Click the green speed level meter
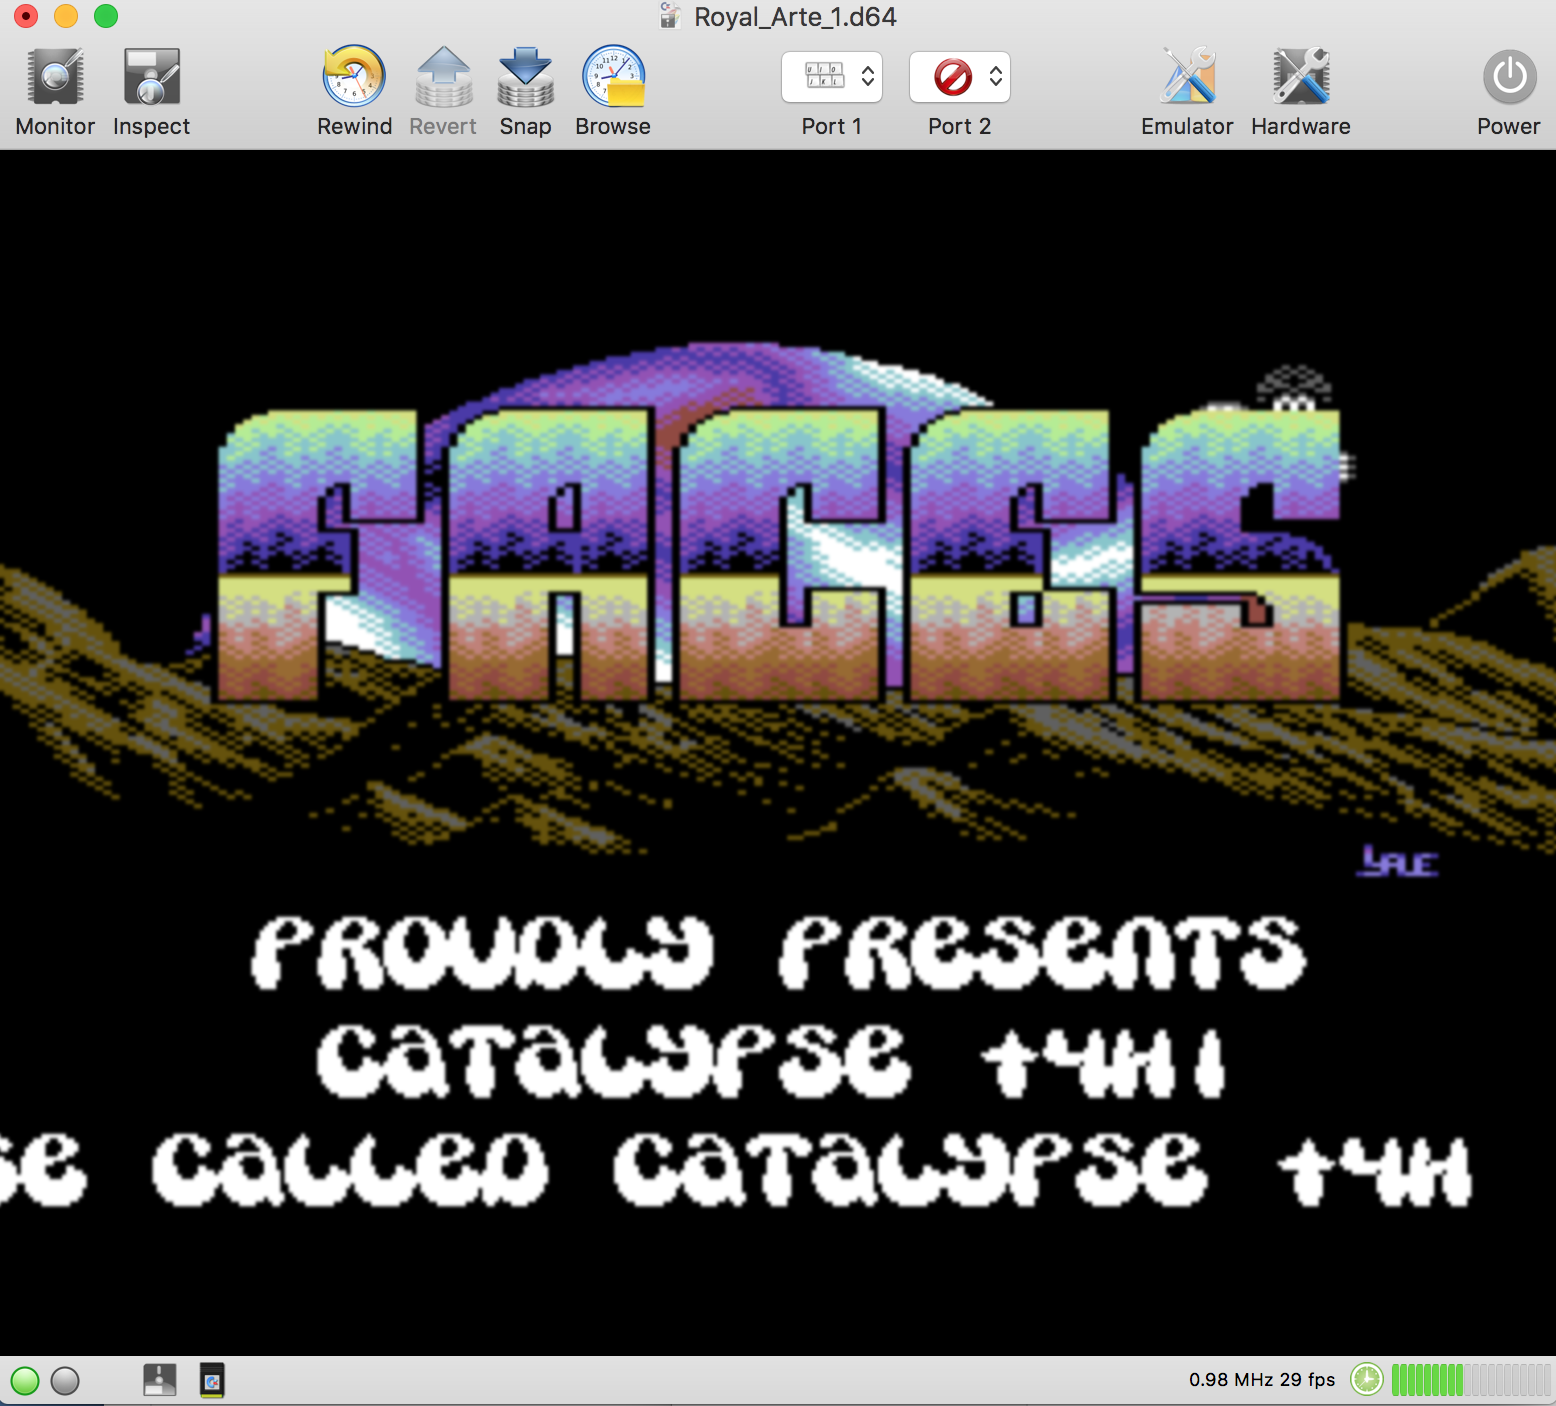1556x1406 pixels. point(1471,1380)
